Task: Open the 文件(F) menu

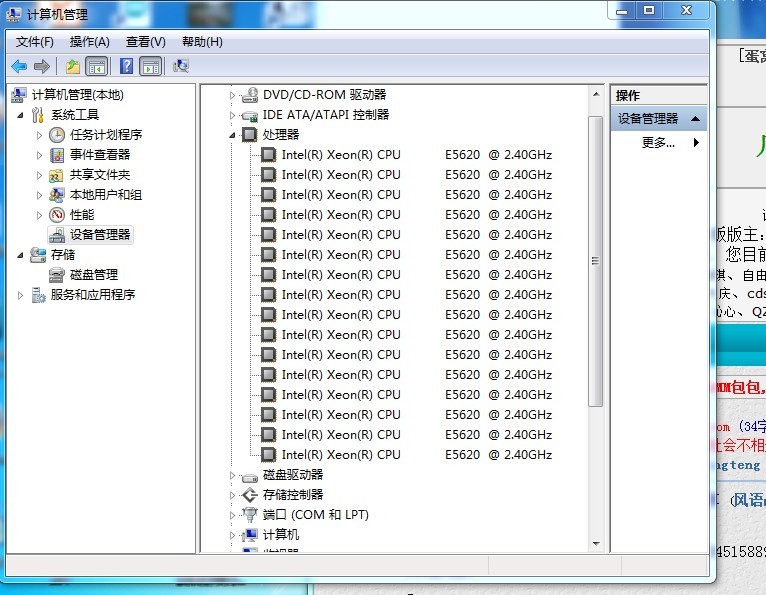Action: [x=35, y=42]
